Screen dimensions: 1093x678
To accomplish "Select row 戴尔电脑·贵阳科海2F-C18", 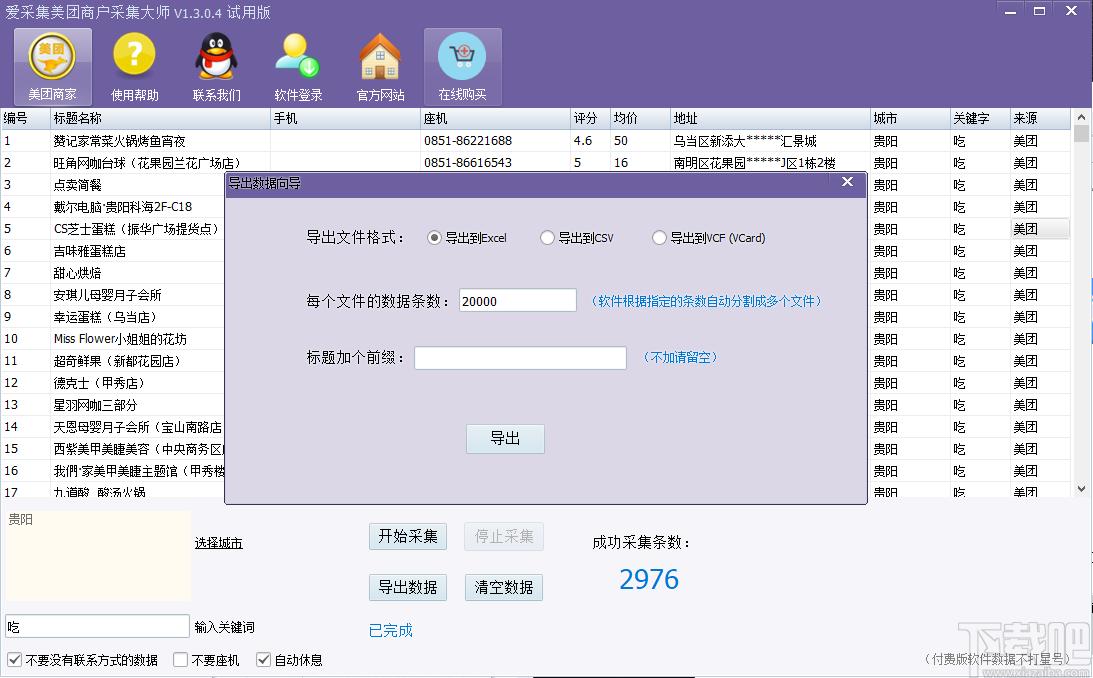I will coord(123,207).
